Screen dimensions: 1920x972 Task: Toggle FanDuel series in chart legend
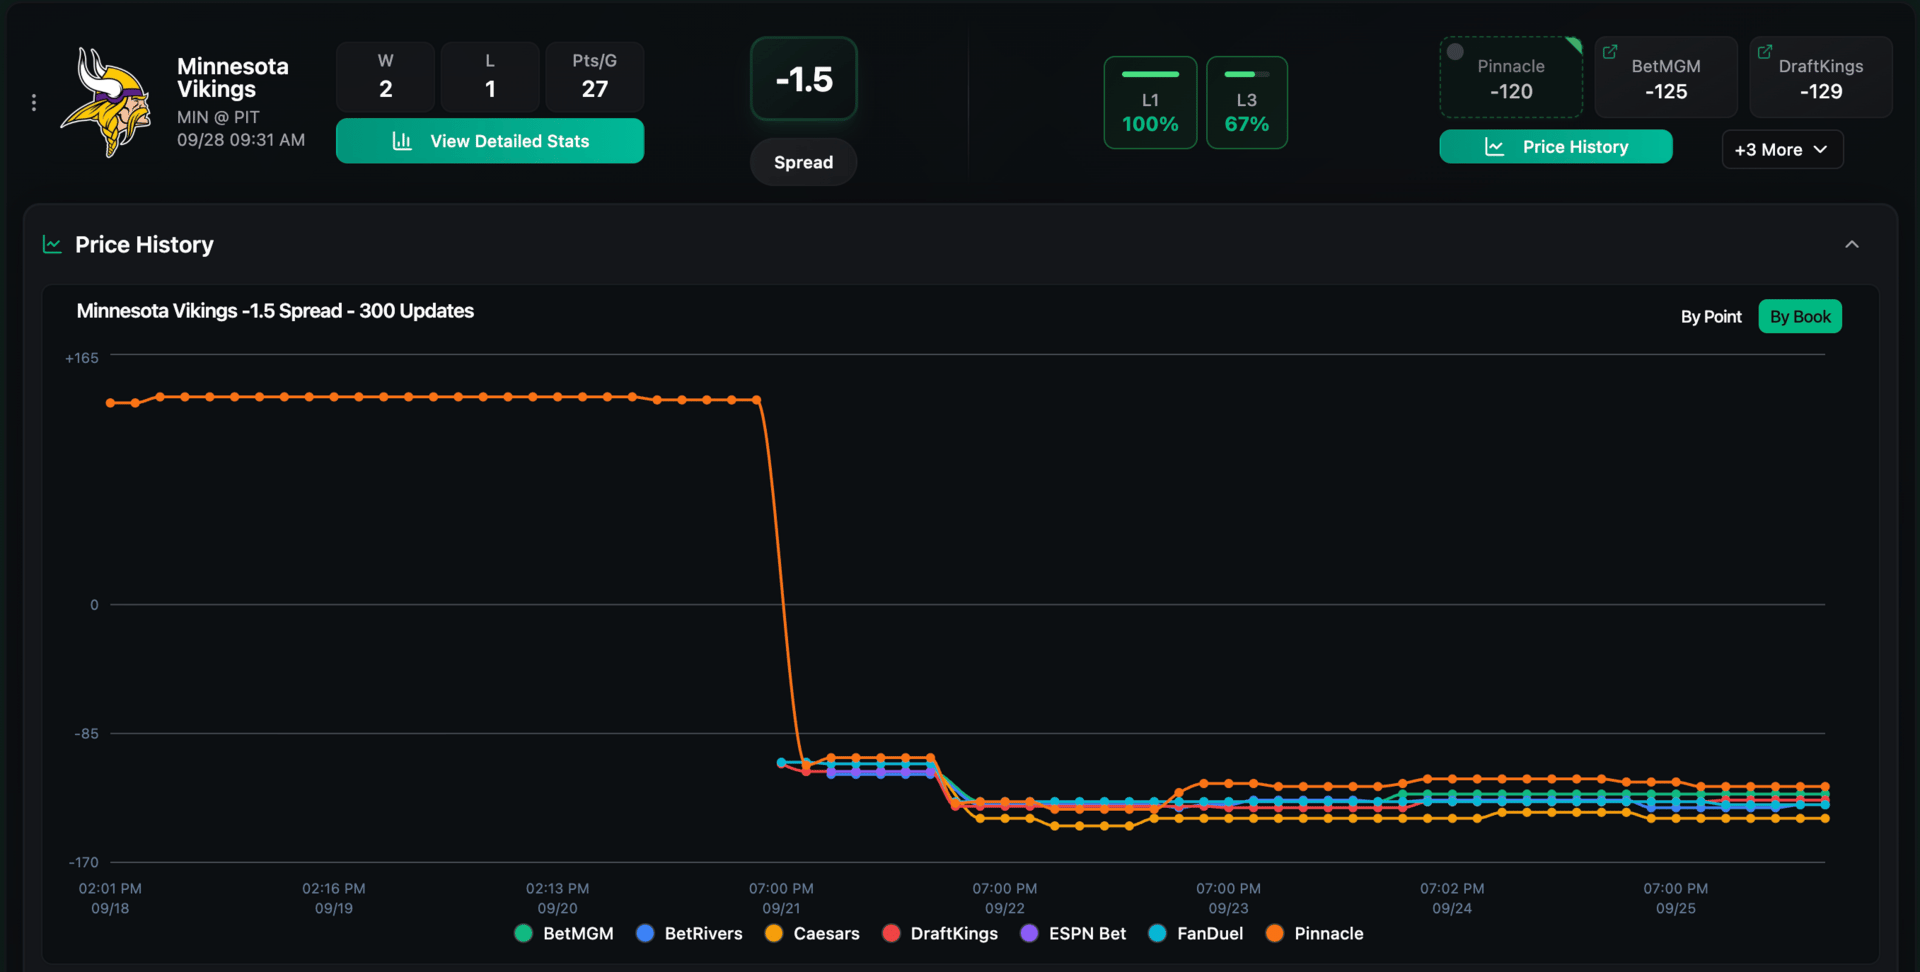tap(1196, 933)
